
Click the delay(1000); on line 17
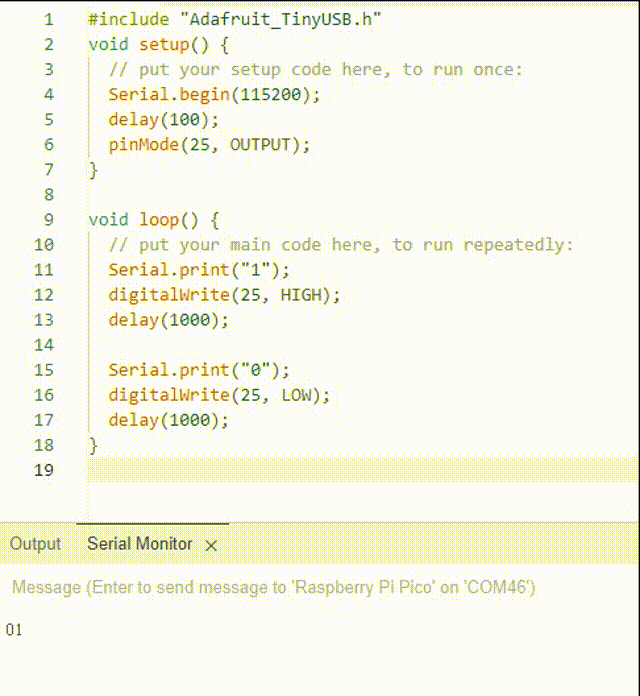[169, 420]
